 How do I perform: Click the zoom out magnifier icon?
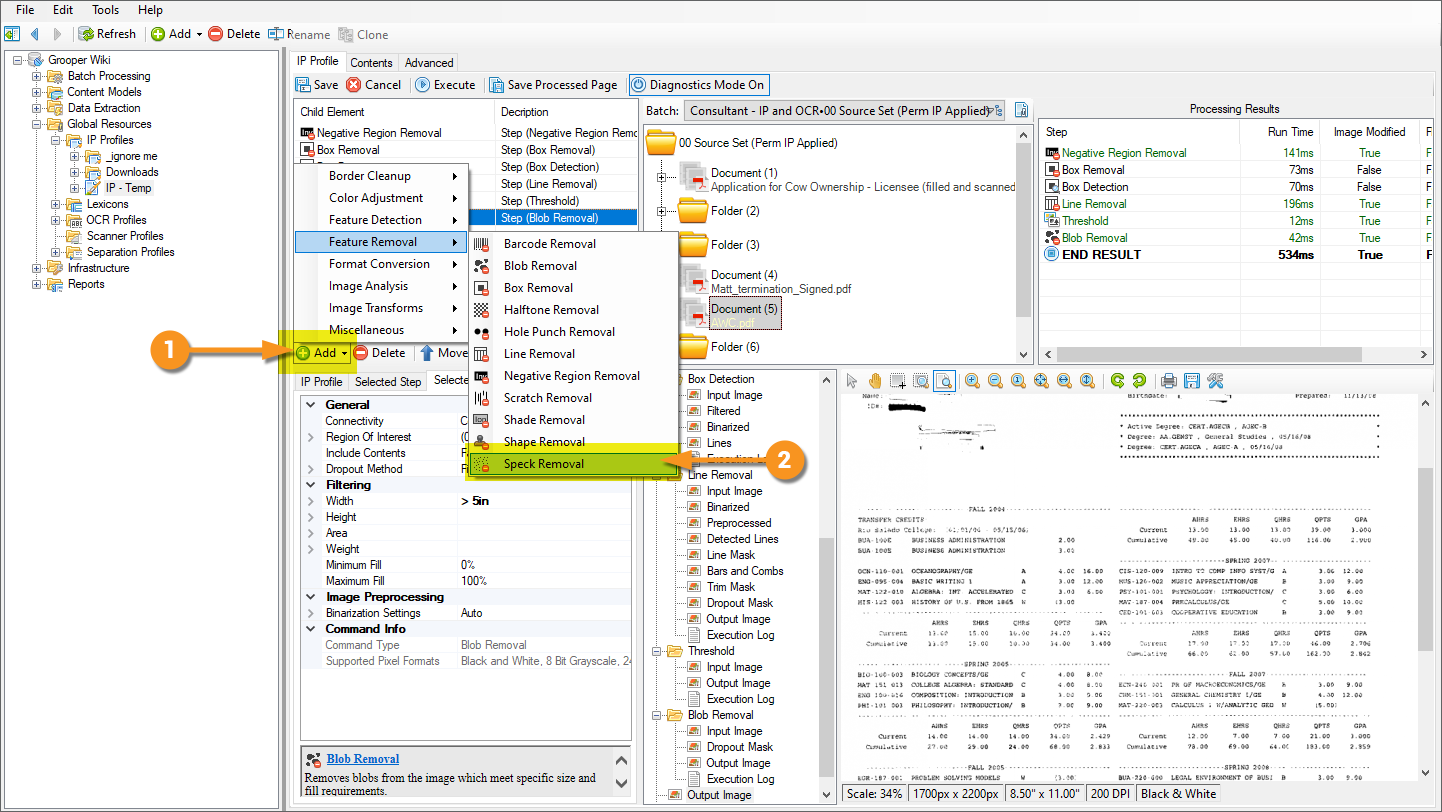[996, 380]
